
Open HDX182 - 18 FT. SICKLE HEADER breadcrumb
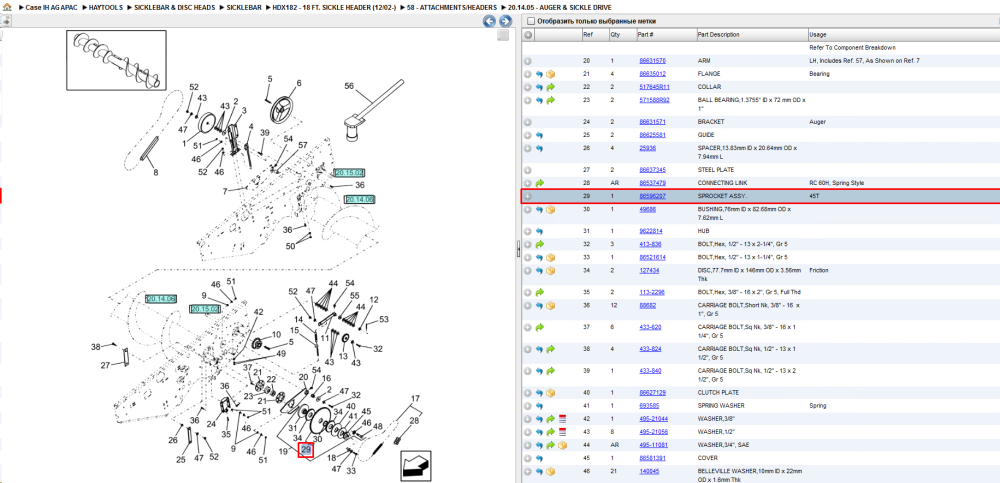click(334, 8)
